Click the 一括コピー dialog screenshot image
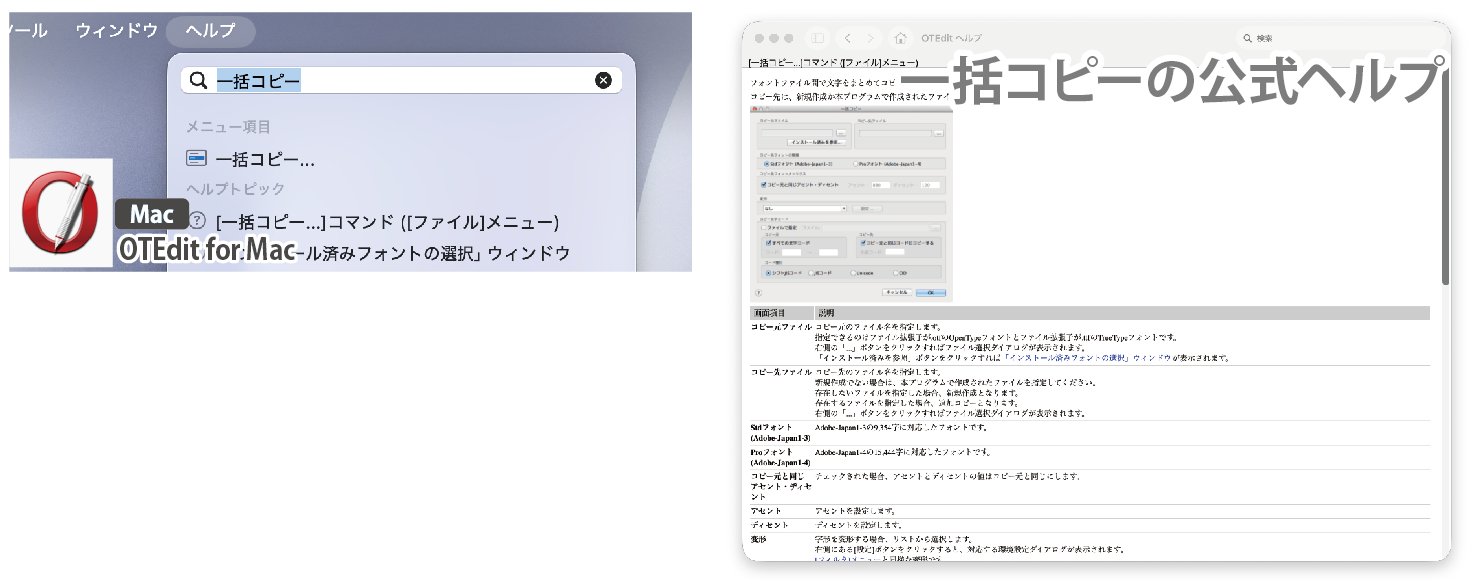The image size is (1468, 580). coord(849,200)
